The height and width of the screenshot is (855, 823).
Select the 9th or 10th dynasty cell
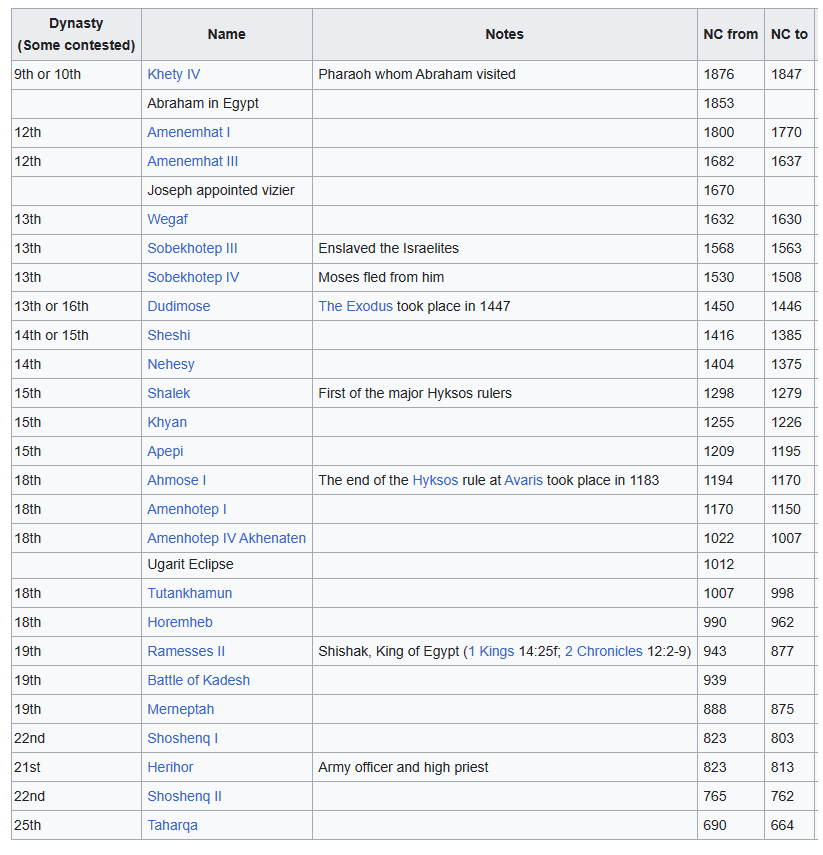pyautogui.click(x=76, y=74)
